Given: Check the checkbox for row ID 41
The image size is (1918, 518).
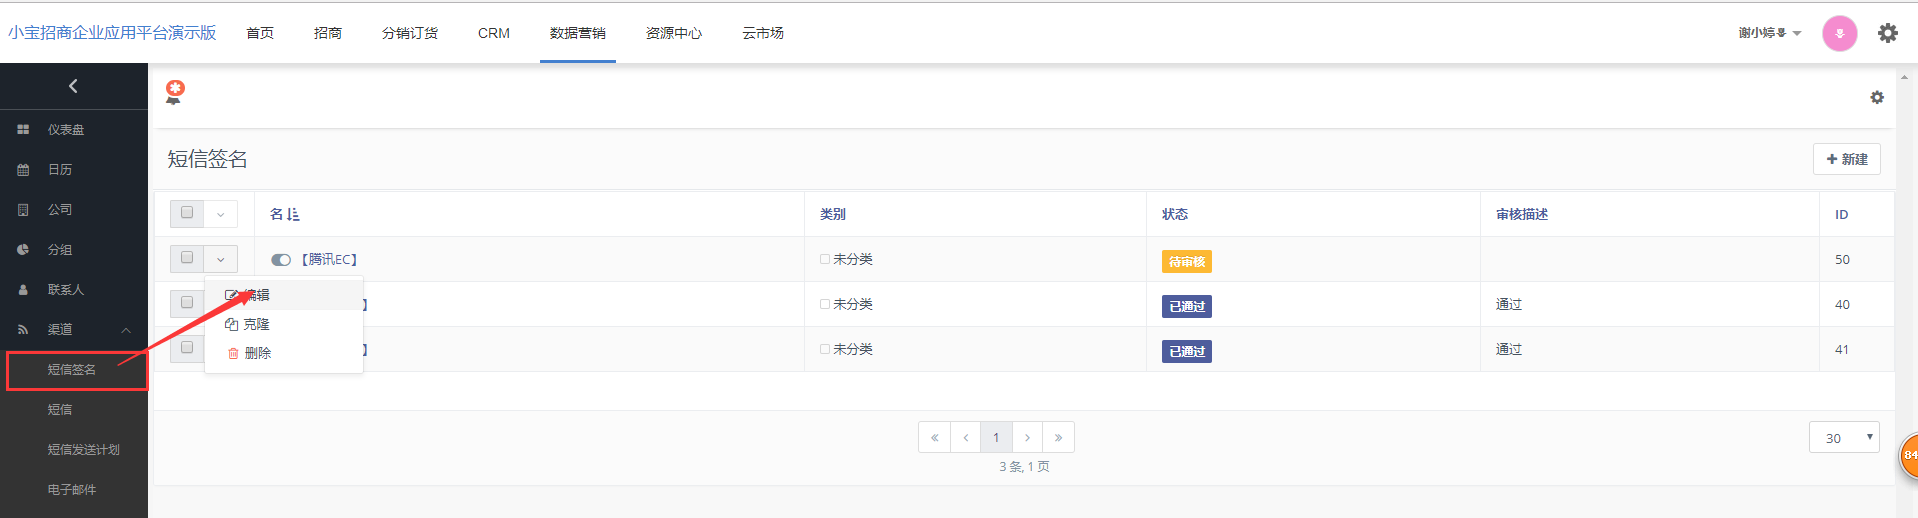Looking at the screenshot, I should 187,348.
